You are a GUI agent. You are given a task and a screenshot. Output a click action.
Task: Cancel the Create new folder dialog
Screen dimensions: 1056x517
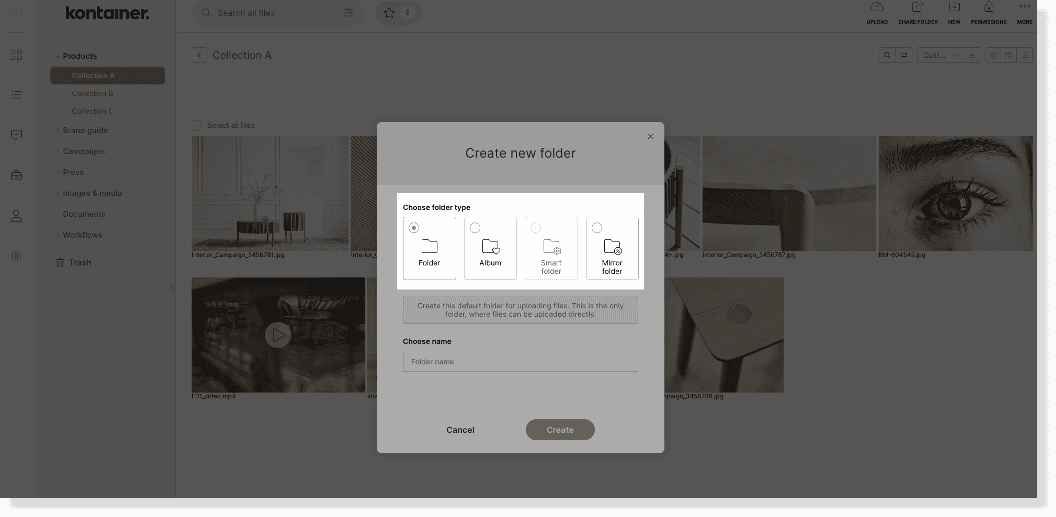461,429
